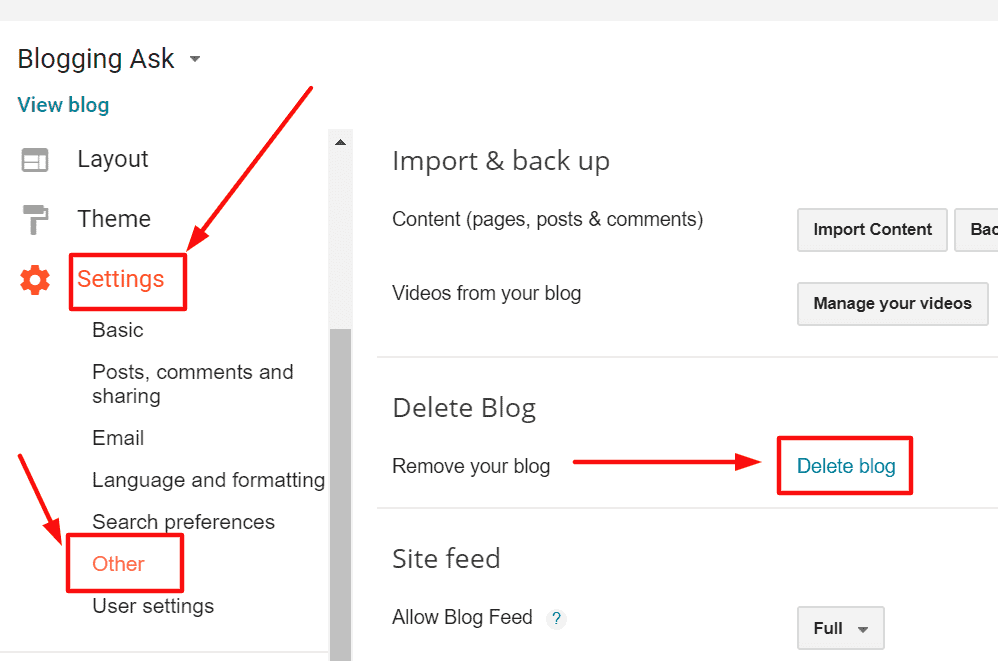Go to Basic settings
998x661 pixels.
[118, 330]
